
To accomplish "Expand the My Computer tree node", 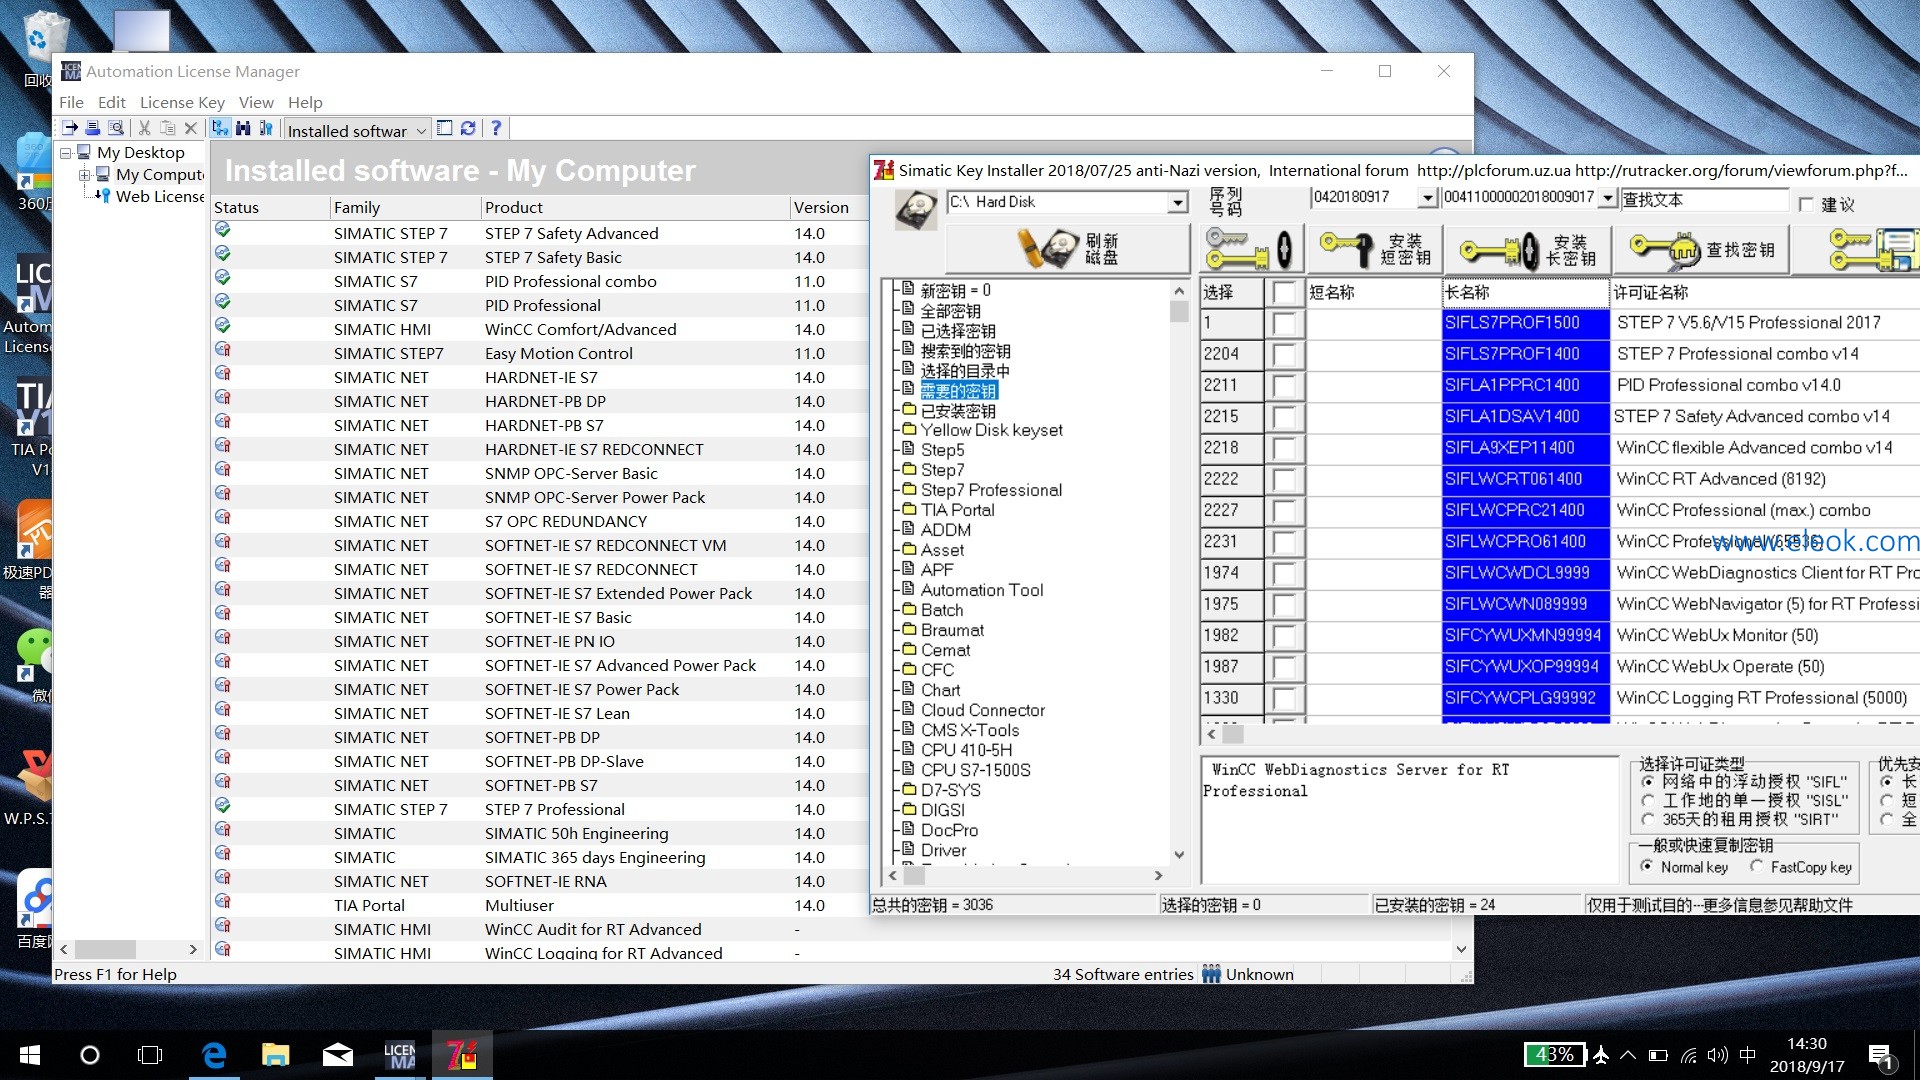I will (x=85, y=175).
